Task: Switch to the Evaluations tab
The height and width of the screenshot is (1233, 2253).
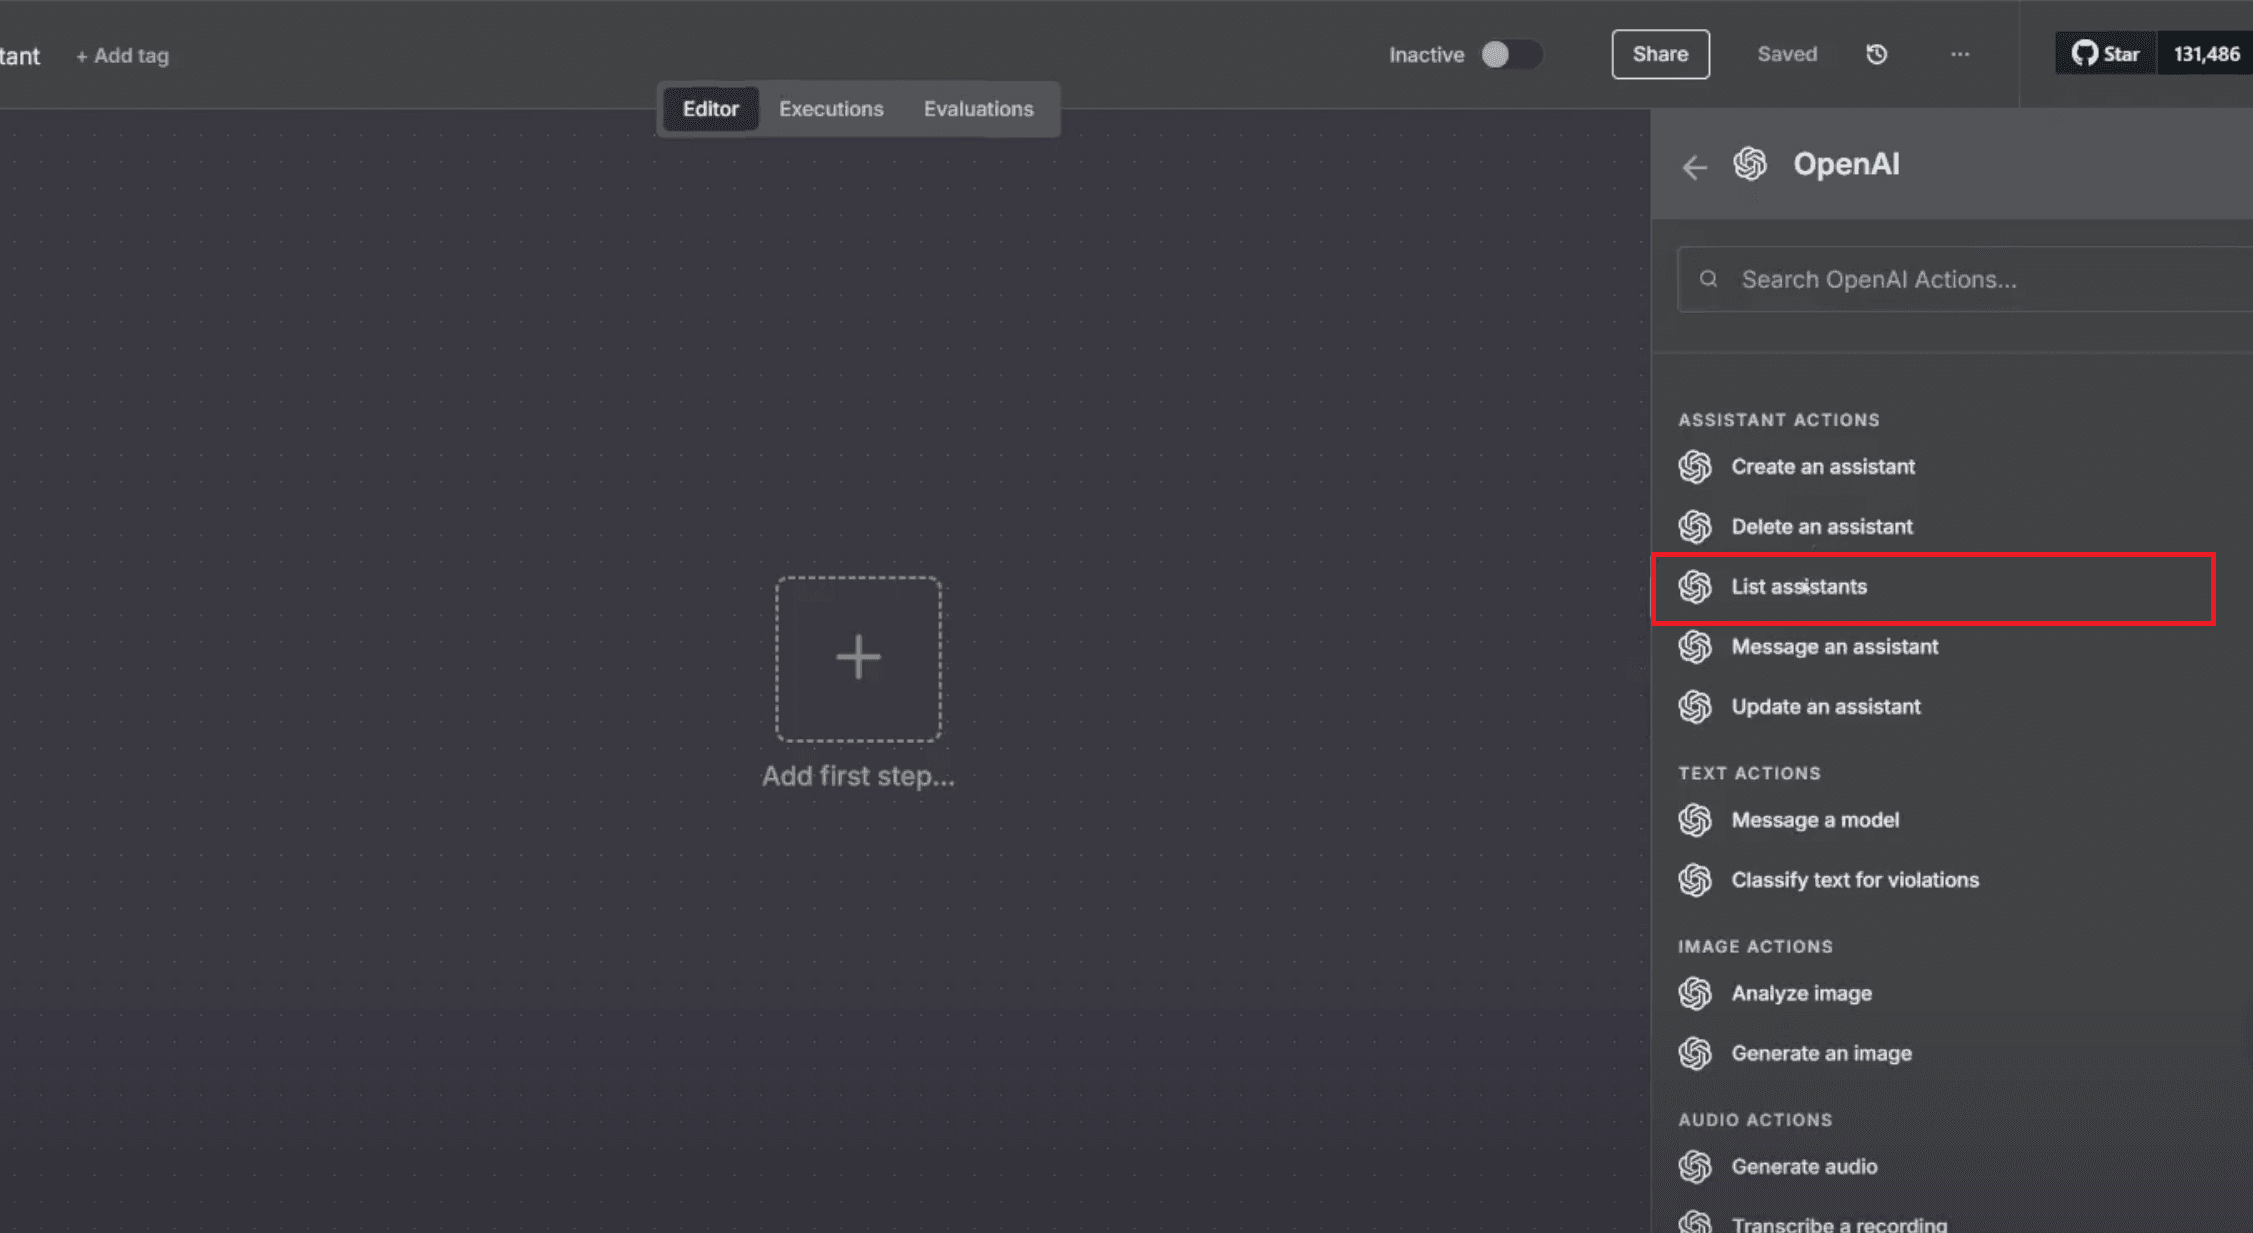Action: click(978, 109)
